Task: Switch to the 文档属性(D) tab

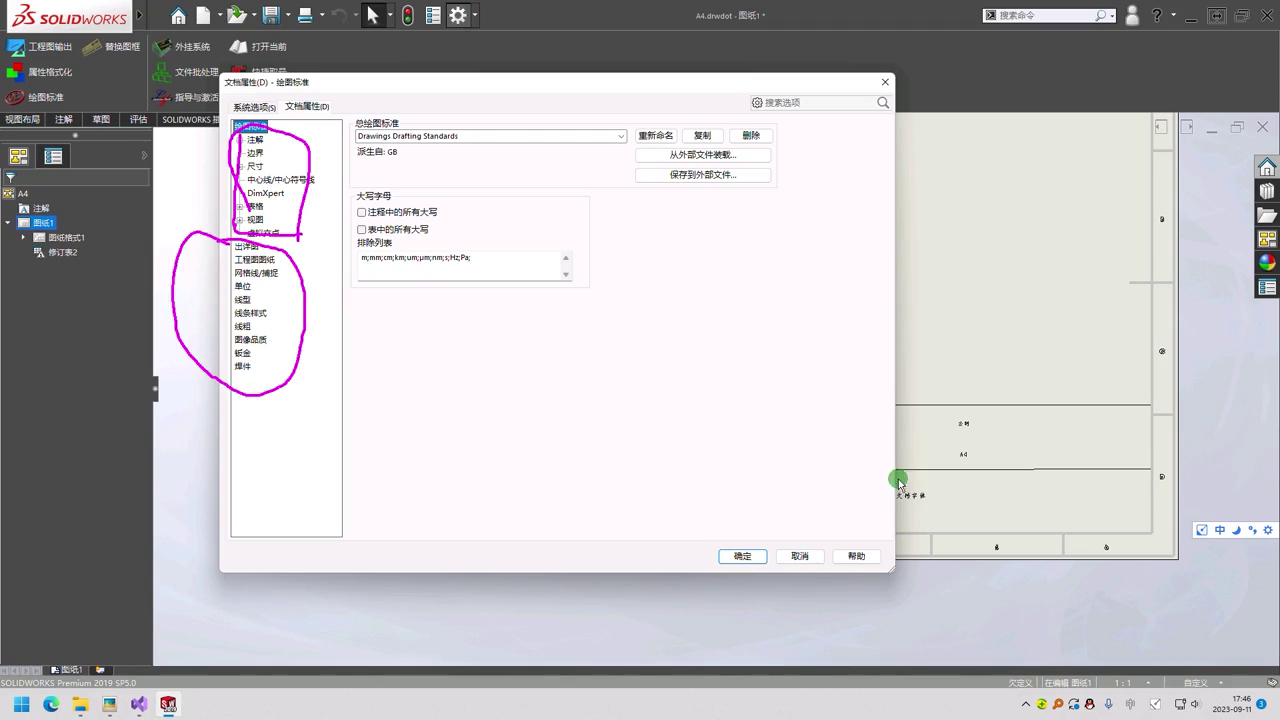Action: click(307, 106)
